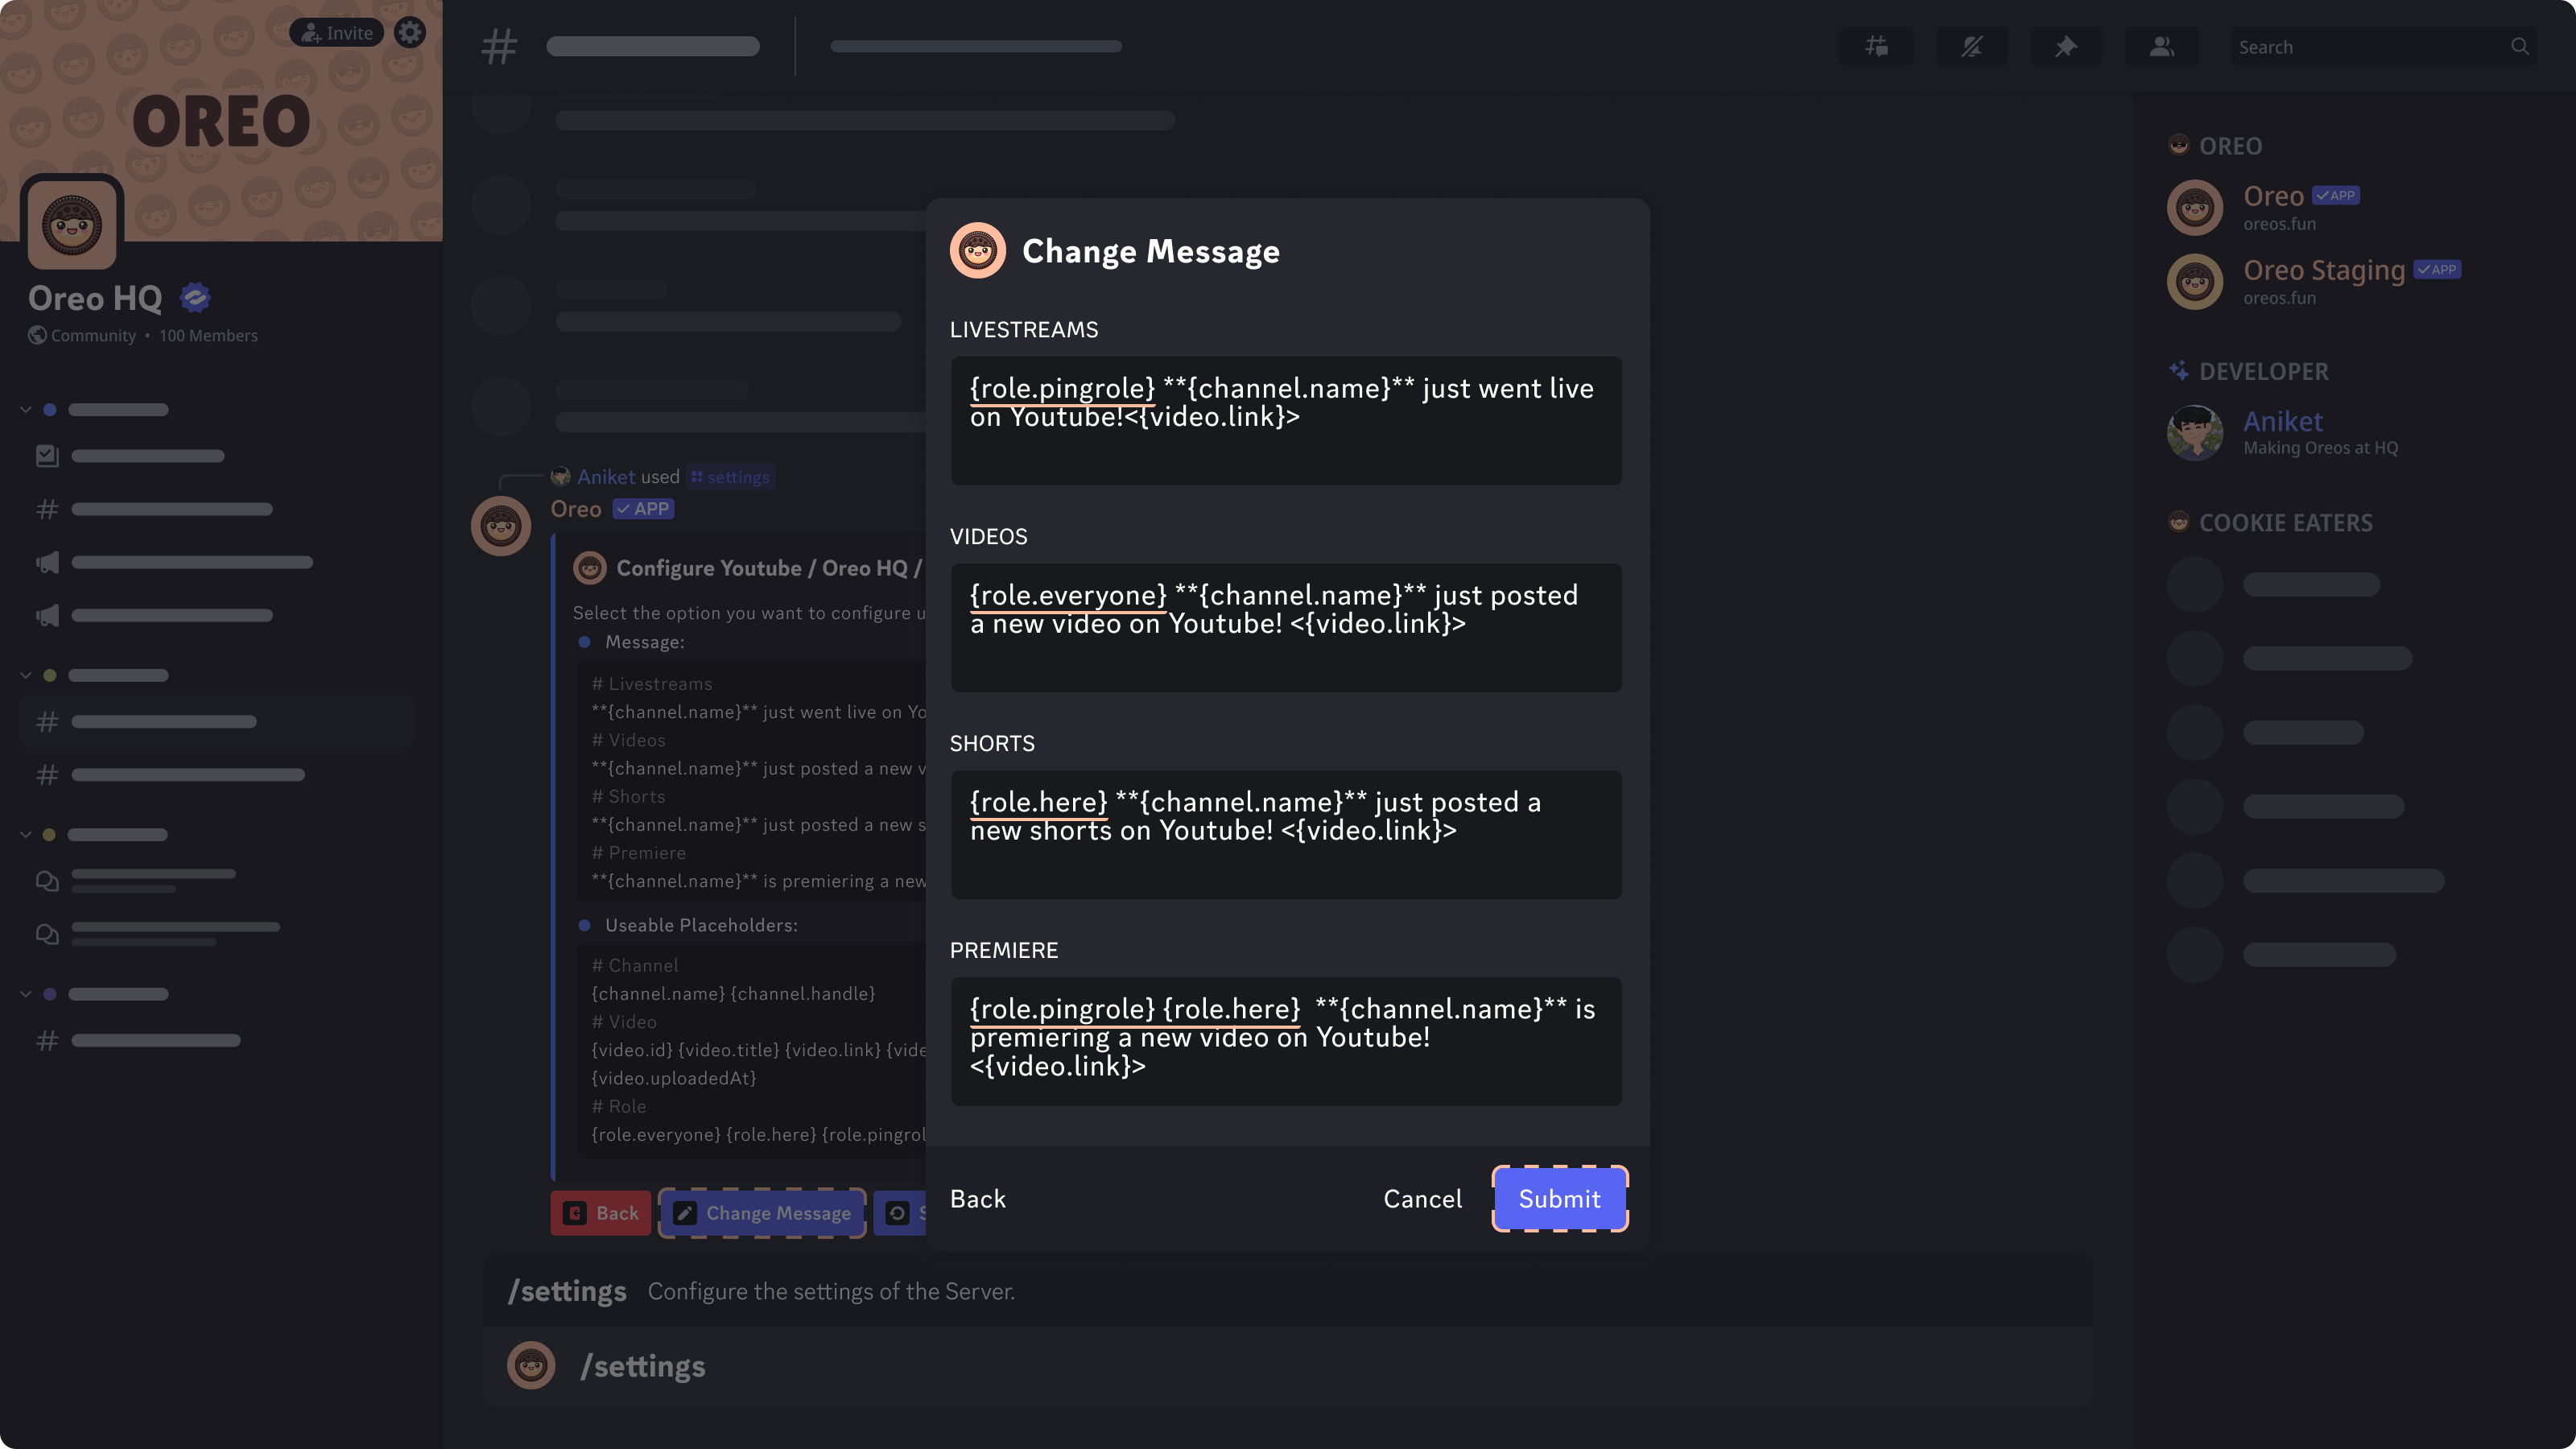Click the /settings command suggestion
This screenshot has height=1449, width=2576.
coord(1288,1291)
